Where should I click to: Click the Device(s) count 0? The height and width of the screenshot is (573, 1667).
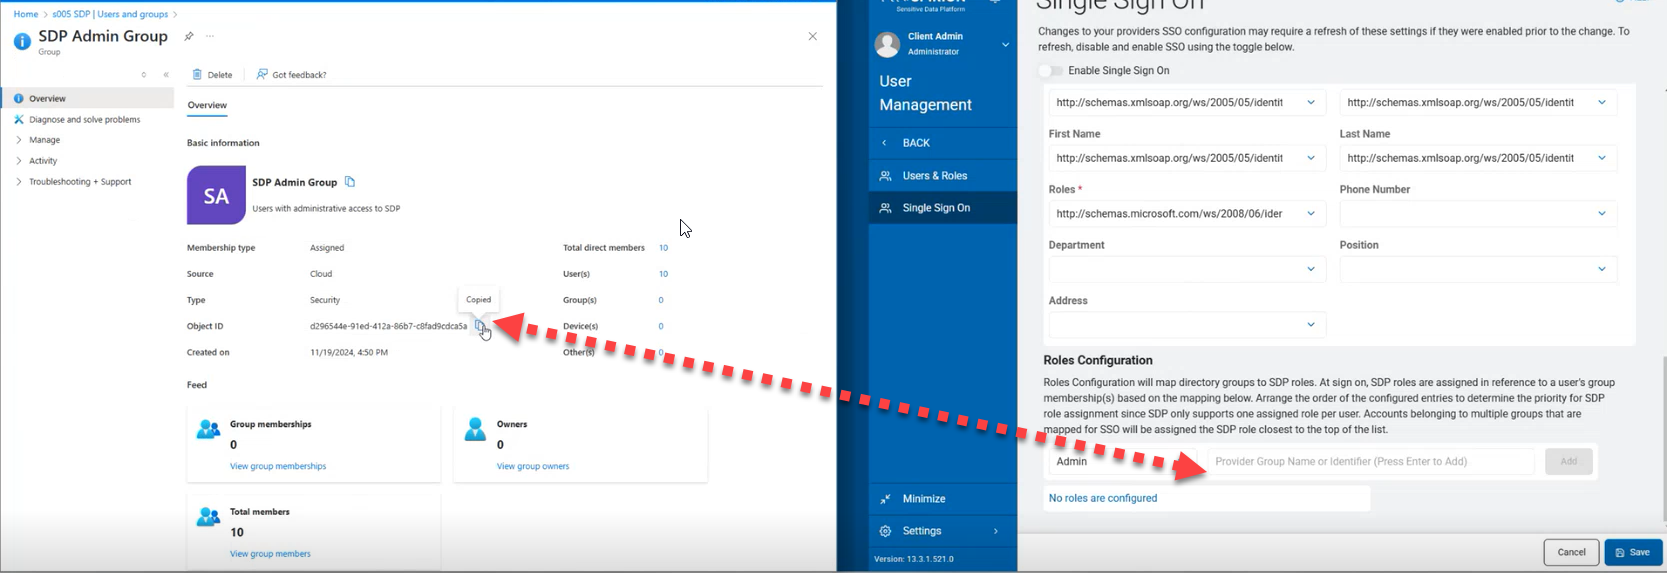coord(661,326)
